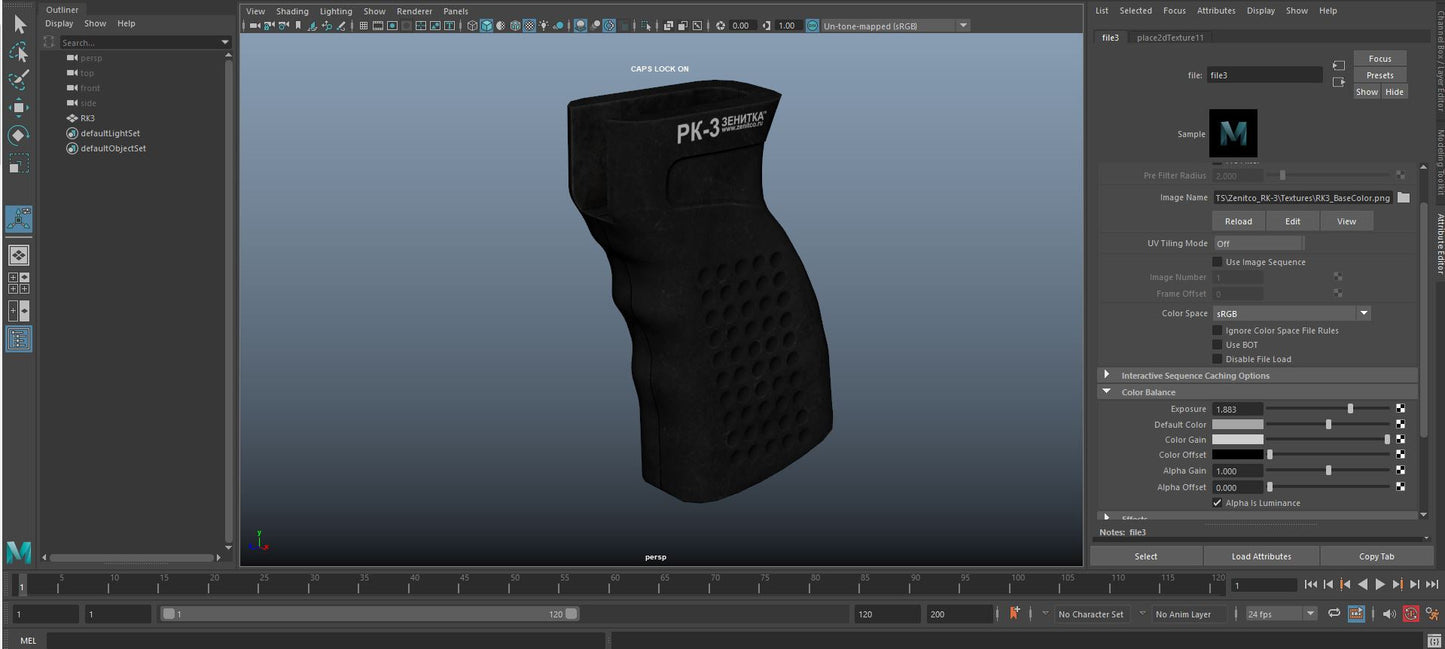Select the Scale tool in the toolbox
1445x649 pixels.
[x=18, y=164]
